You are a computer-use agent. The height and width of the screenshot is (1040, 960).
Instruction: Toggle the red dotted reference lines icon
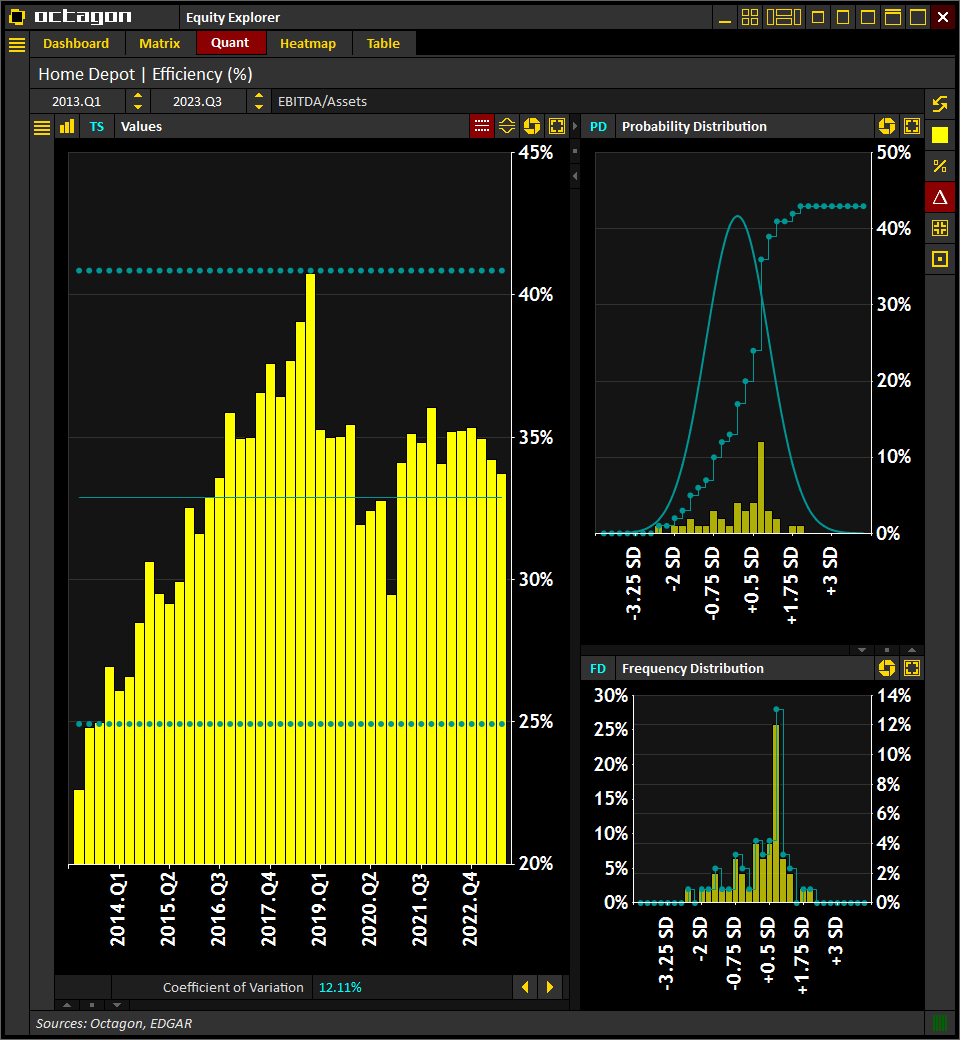(x=482, y=126)
